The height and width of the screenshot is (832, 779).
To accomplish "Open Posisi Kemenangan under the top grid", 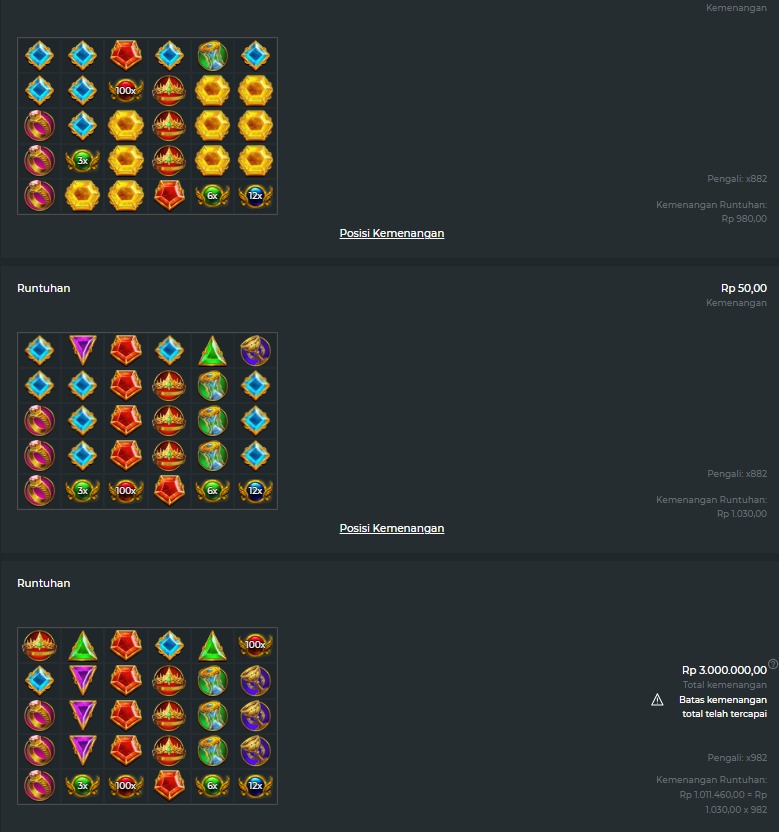I will 392,233.
